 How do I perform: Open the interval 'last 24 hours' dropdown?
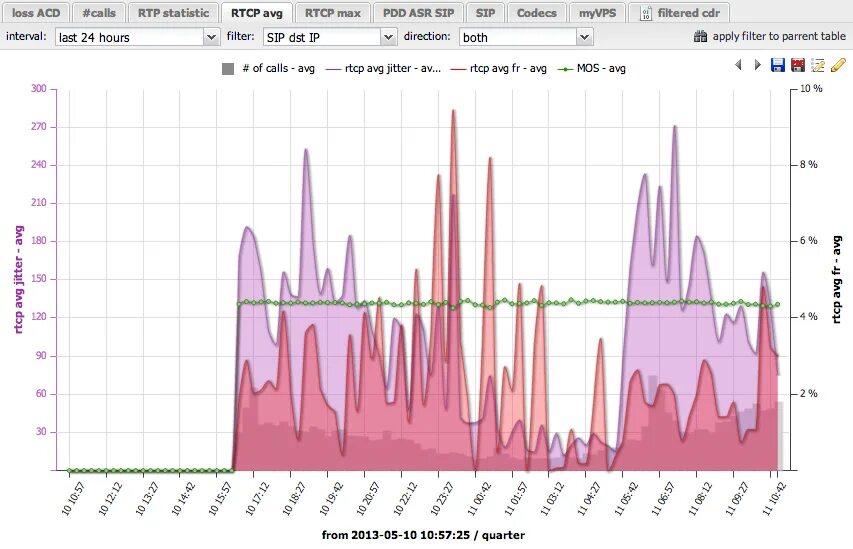coord(211,37)
